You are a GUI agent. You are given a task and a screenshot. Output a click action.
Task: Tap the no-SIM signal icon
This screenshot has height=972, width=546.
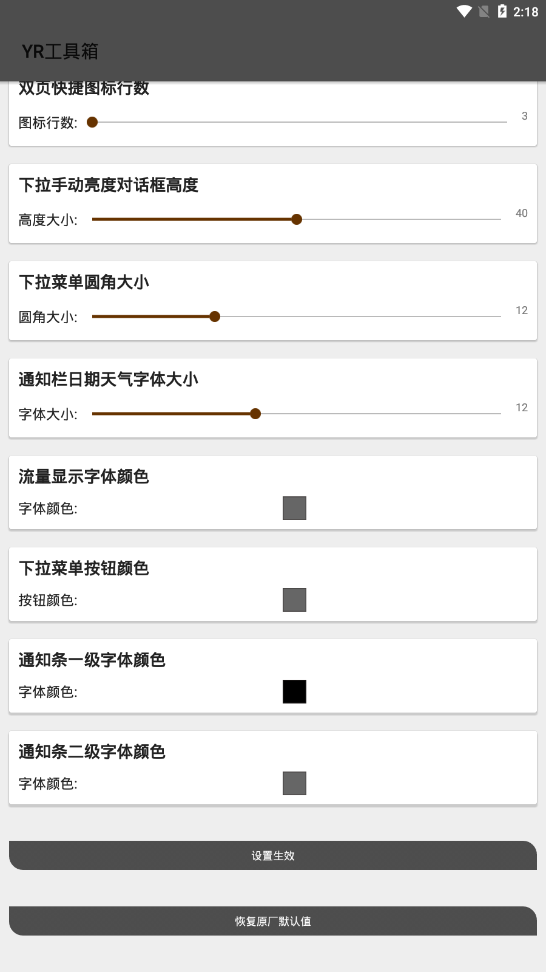click(484, 11)
